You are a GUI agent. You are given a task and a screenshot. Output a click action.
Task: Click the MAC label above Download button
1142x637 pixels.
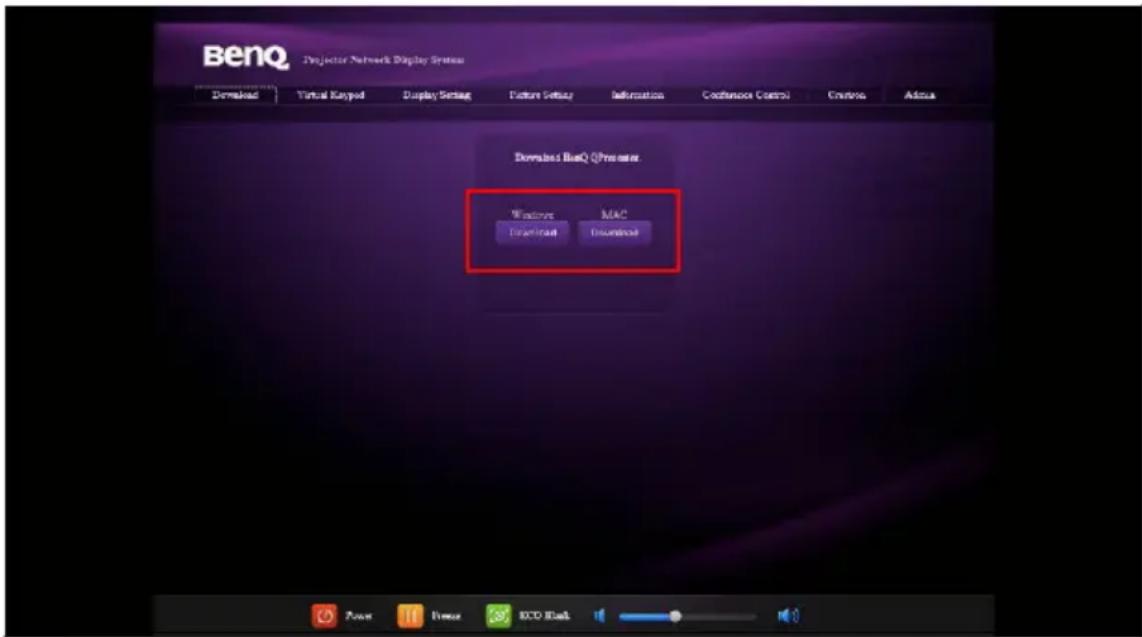614,215
